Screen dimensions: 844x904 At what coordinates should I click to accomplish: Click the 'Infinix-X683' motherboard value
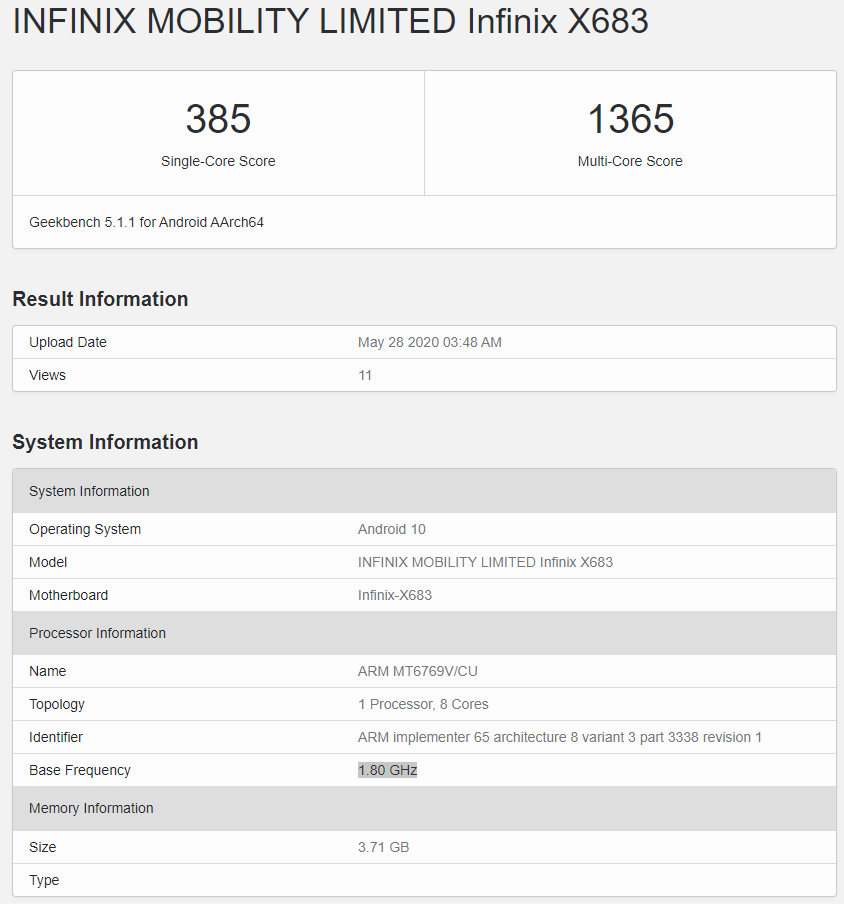click(x=395, y=595)
